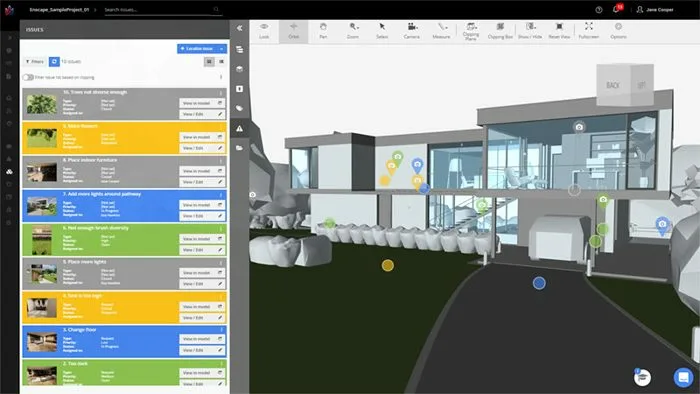Click View / Edit for issue 10
The height and width of the screenshot is (394, 700).
[x=202, y=114]
